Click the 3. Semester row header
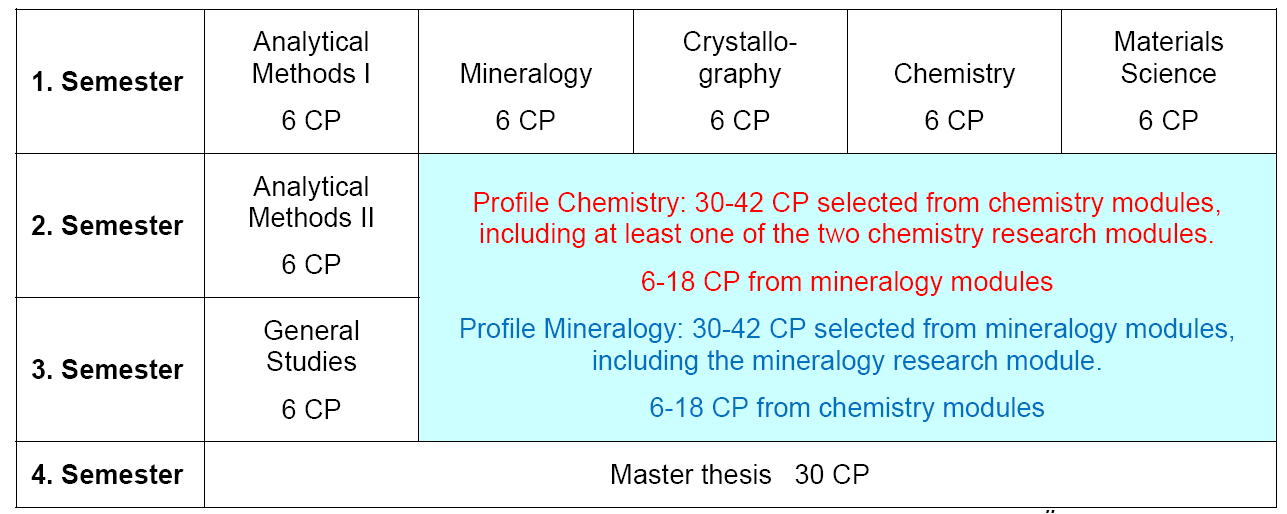 pos(110,369)
